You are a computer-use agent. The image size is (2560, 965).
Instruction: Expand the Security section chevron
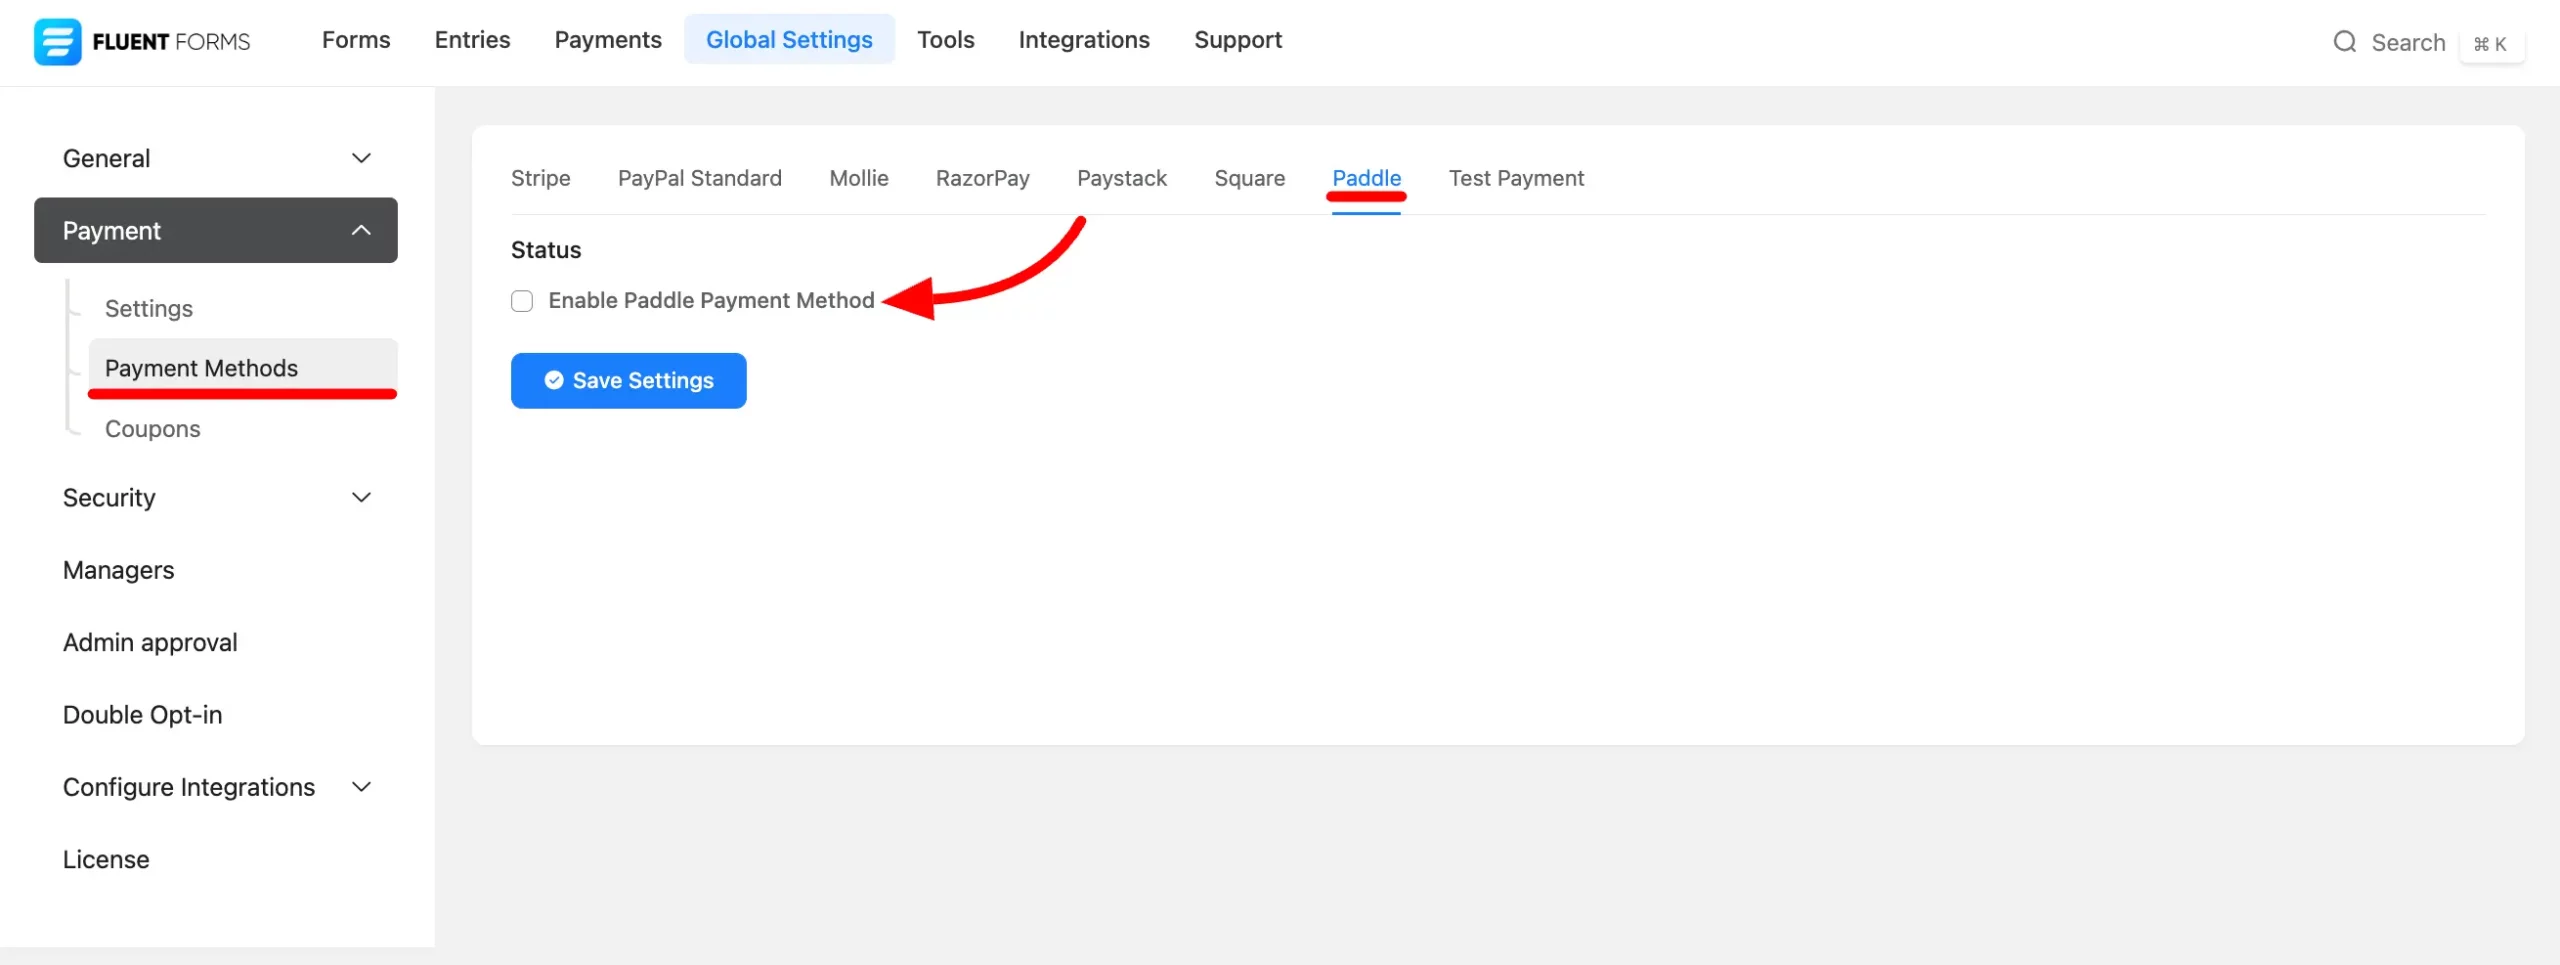pos(361,498)
